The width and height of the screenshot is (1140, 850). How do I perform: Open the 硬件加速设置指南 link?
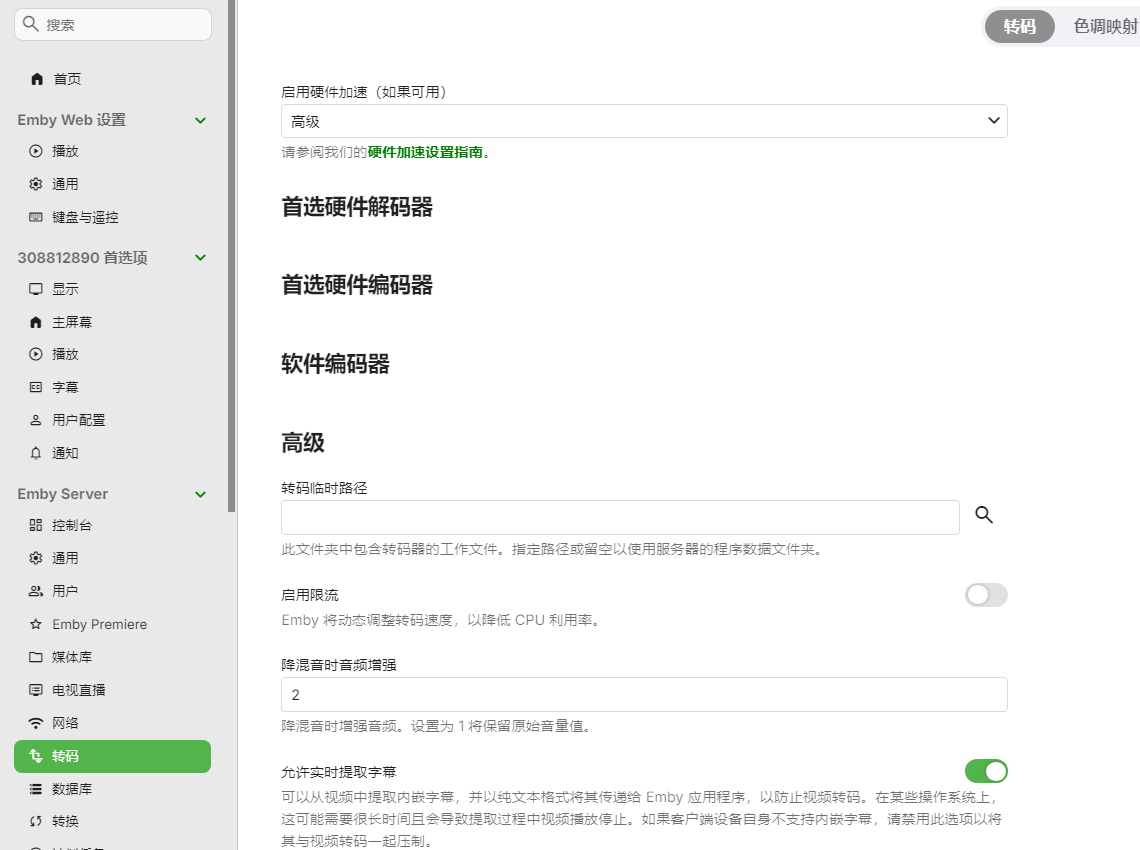425,153
